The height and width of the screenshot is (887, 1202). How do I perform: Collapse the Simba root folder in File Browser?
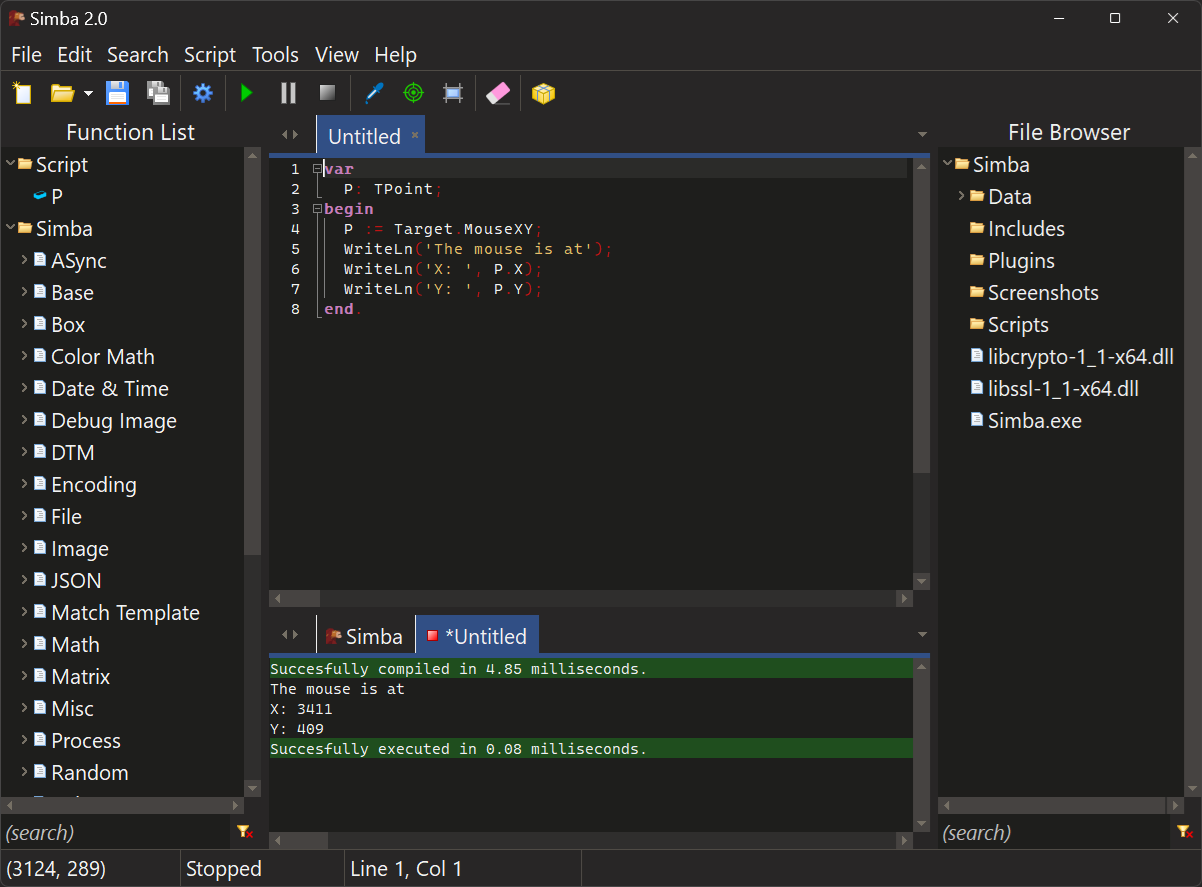[947, 164]
